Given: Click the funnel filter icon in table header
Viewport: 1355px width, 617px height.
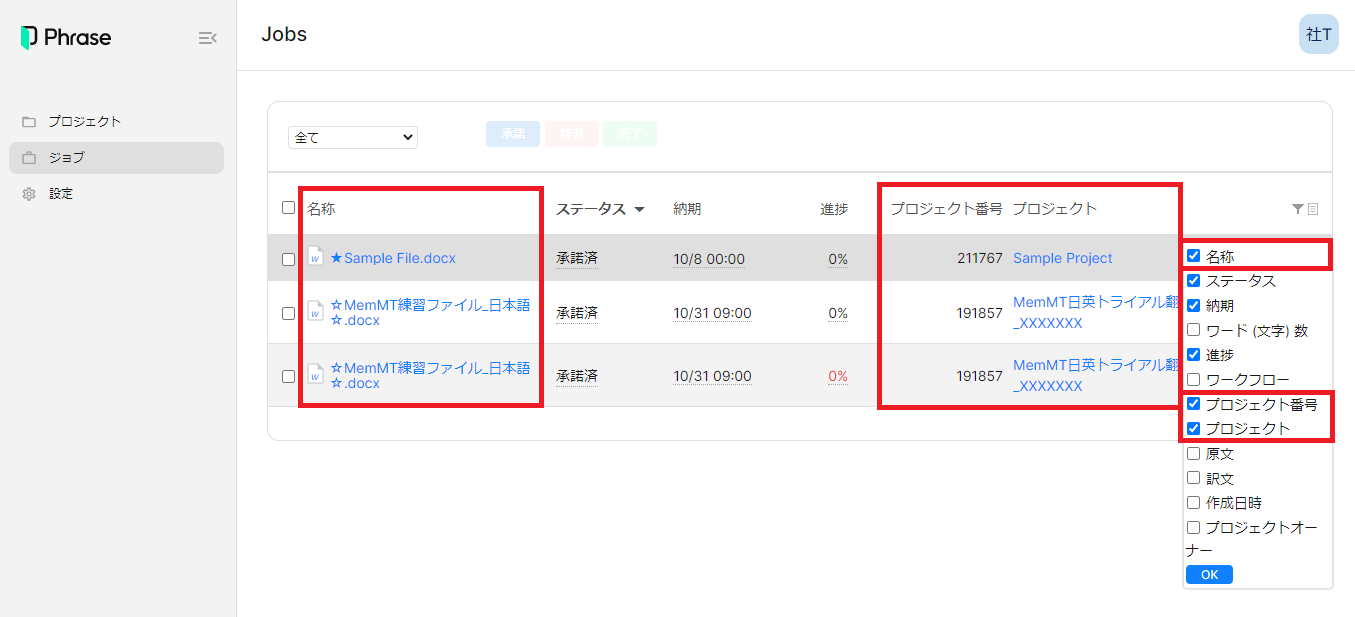Looking at the screenshot, I should pyautogui.click(x=1297, y=209).
